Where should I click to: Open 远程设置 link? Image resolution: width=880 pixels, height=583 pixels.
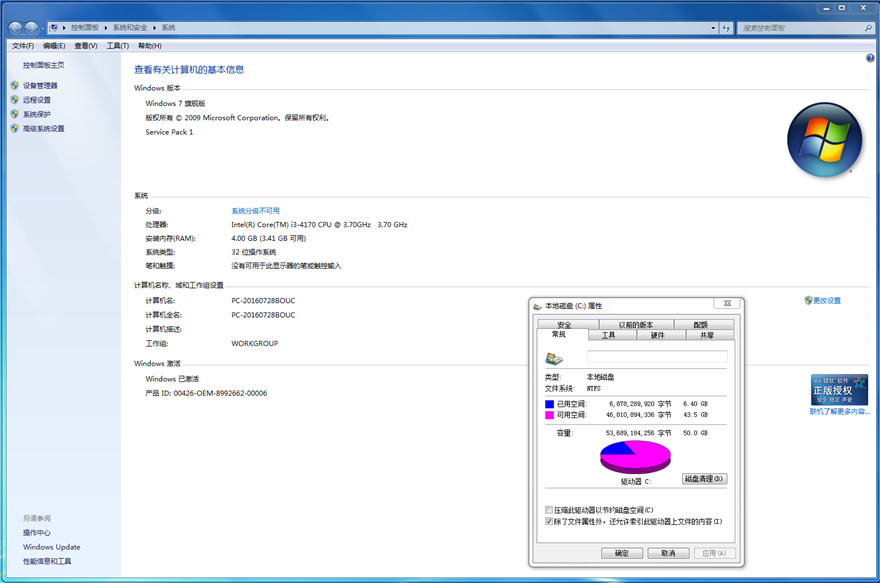36,100
